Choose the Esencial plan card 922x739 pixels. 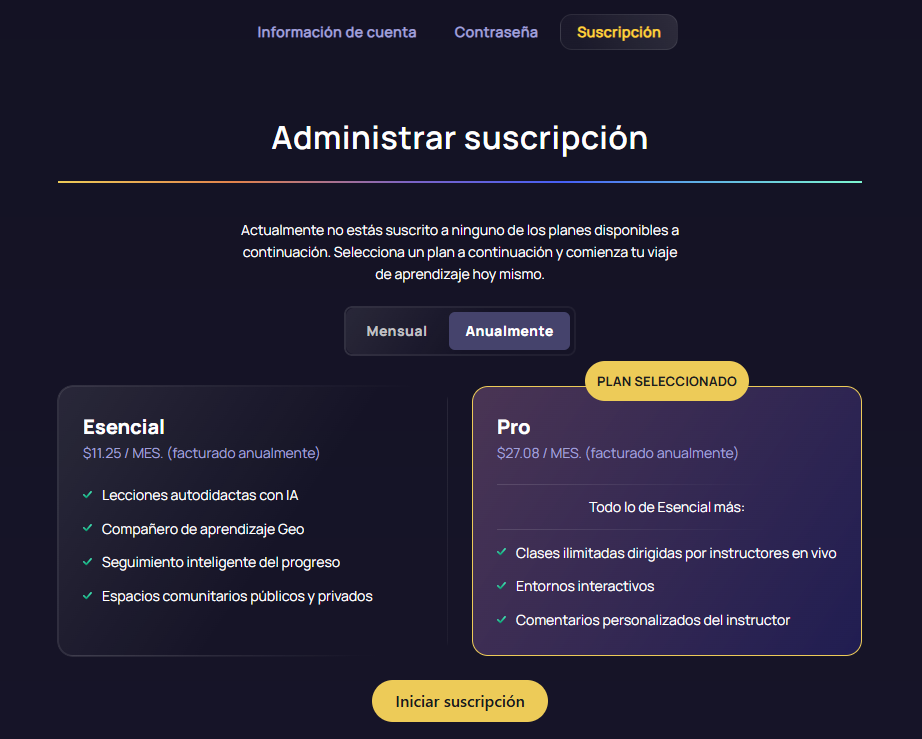[x=252, y=520]
